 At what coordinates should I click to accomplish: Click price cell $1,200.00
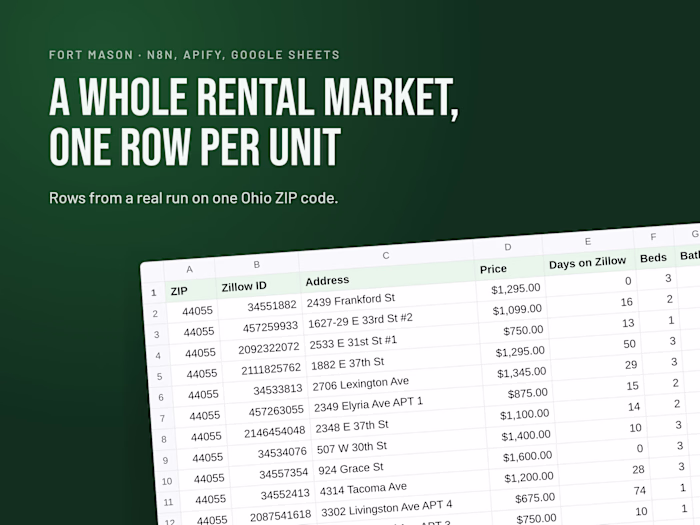point(523,478)
